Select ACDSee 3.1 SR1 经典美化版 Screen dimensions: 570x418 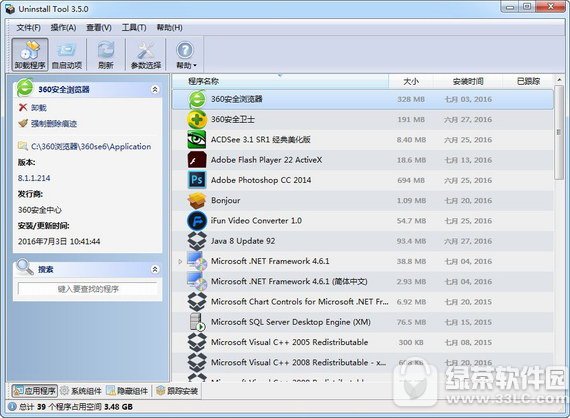point(261,140)
